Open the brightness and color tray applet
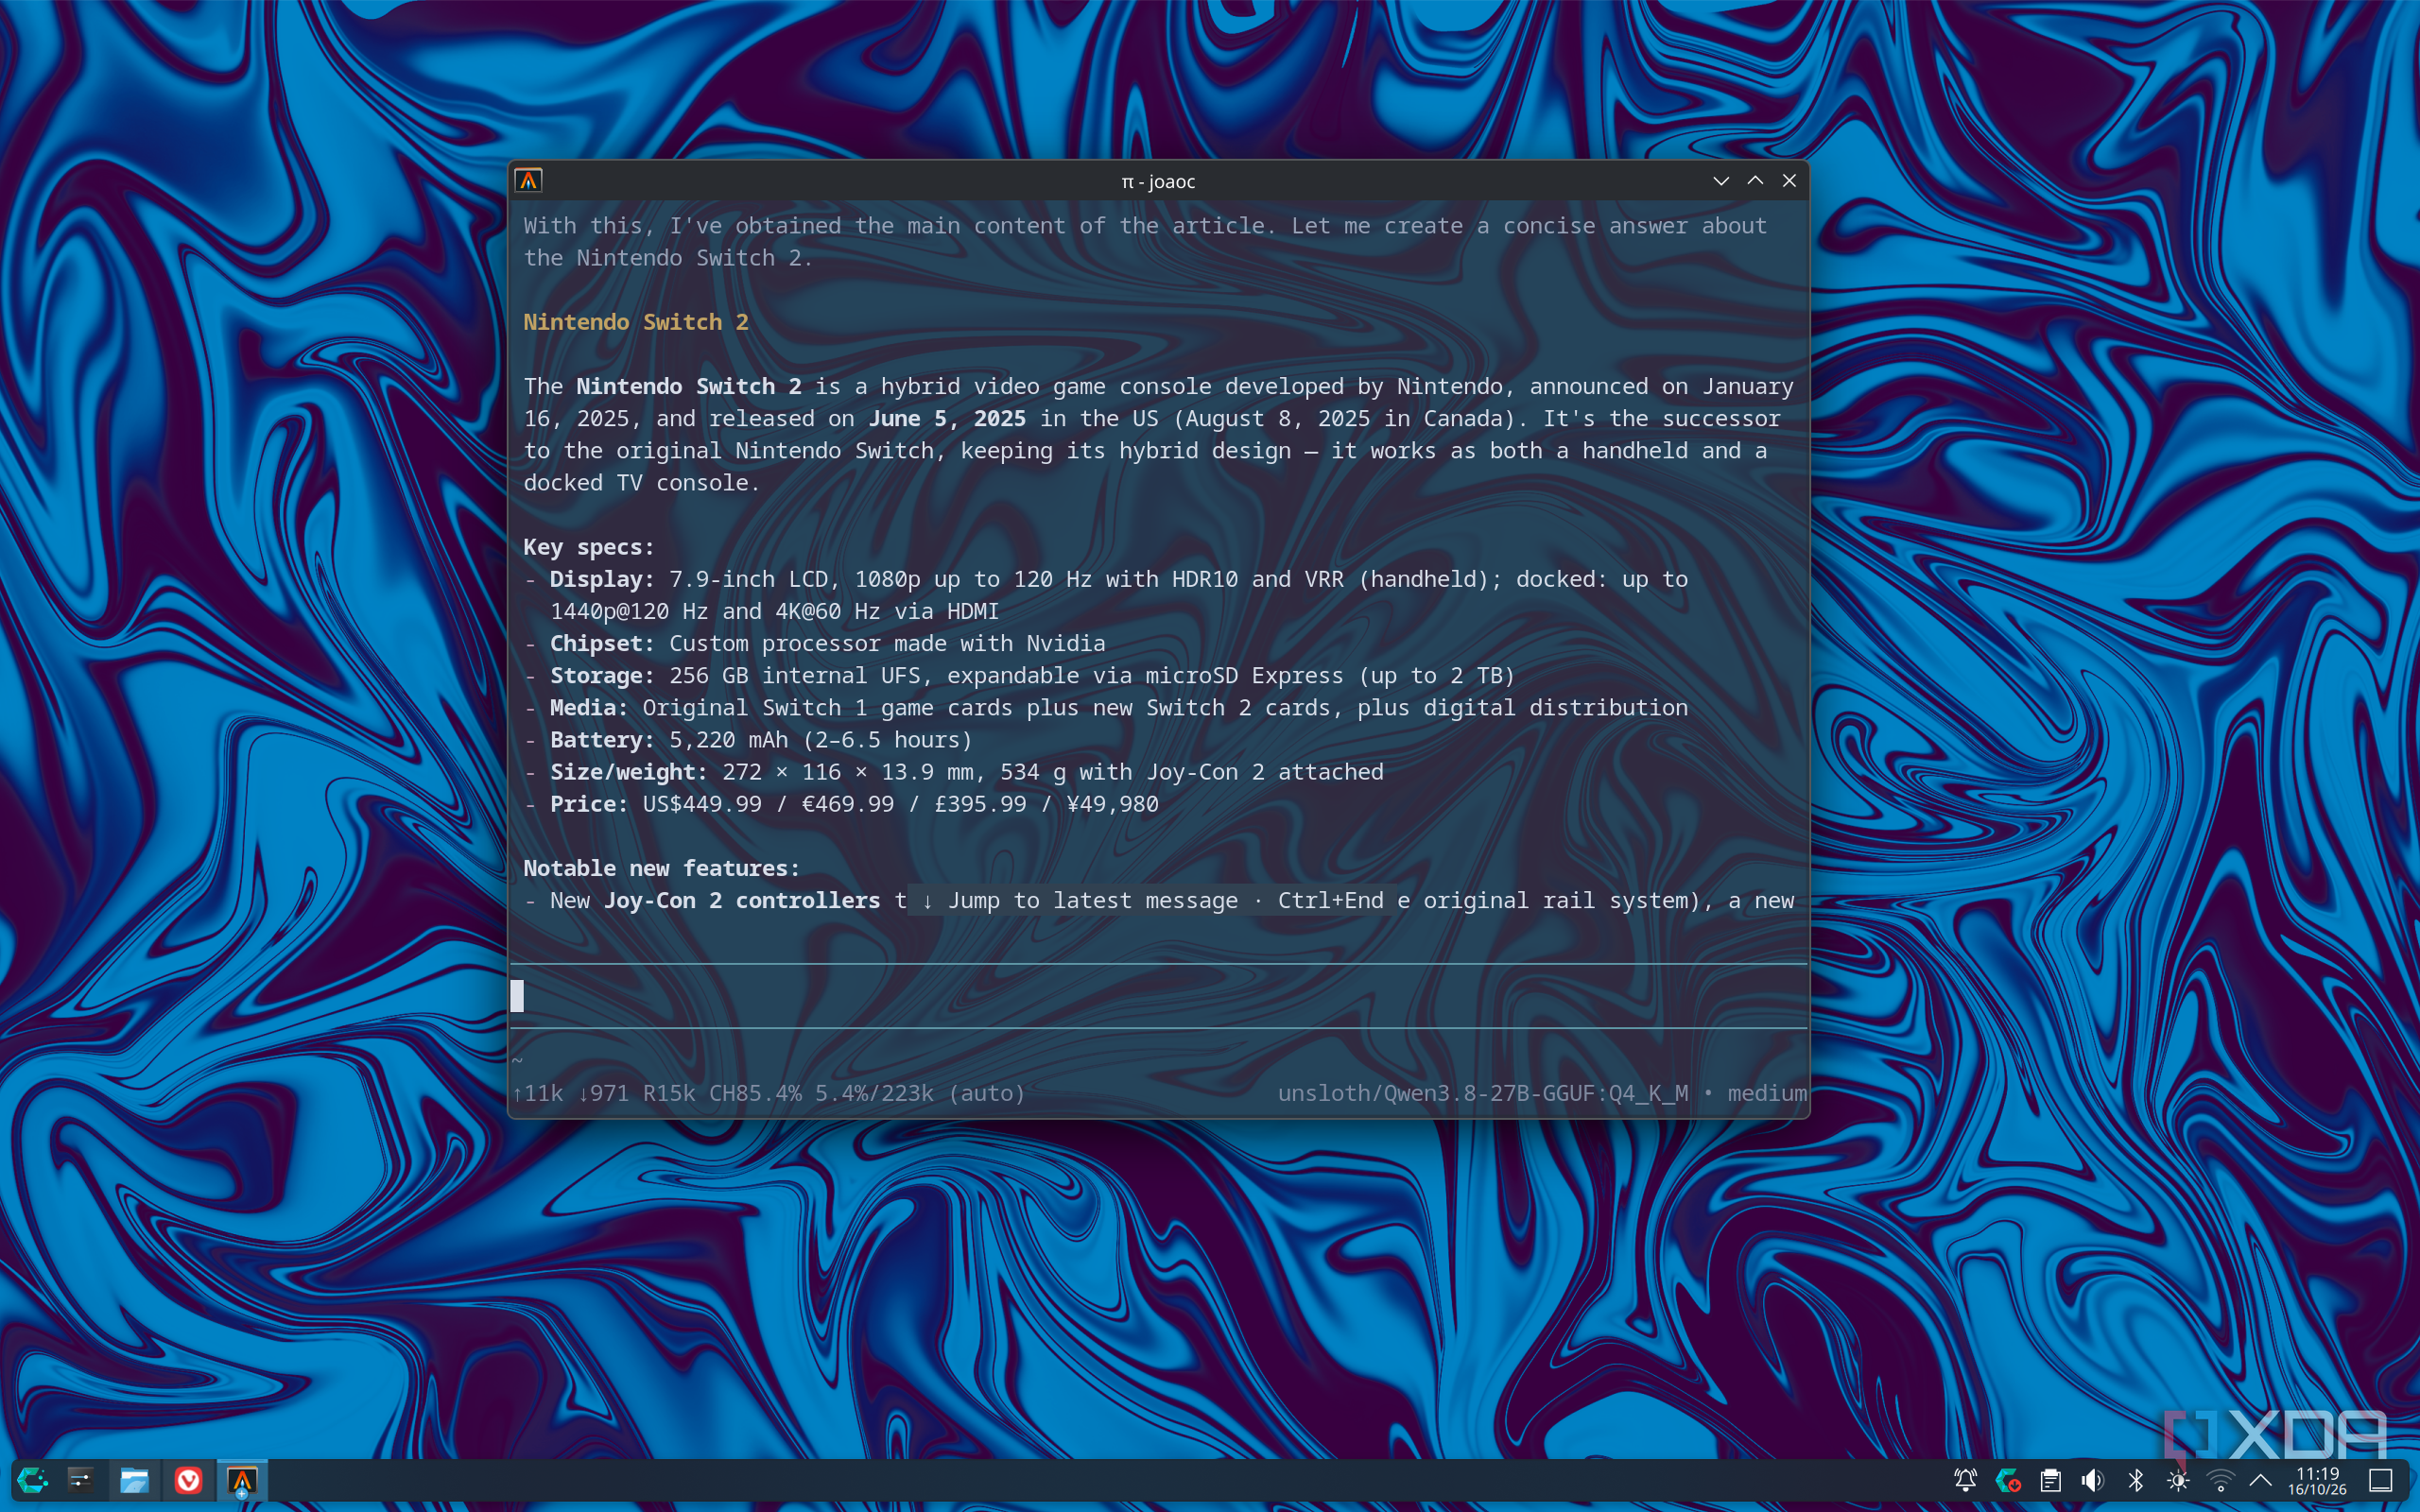 (x=2177, y=1480)
